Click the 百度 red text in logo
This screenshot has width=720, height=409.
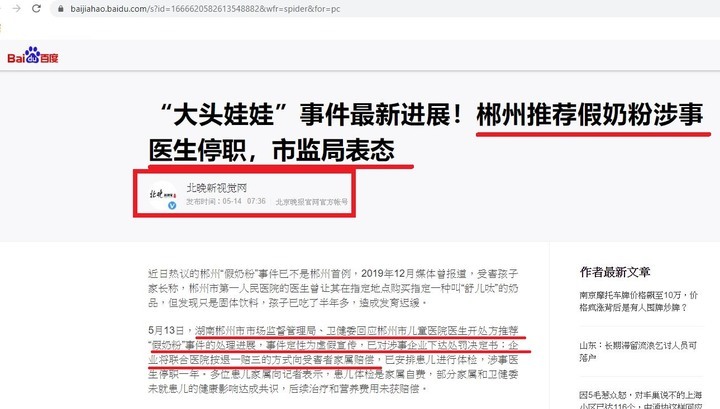click(x=49, y=58)
